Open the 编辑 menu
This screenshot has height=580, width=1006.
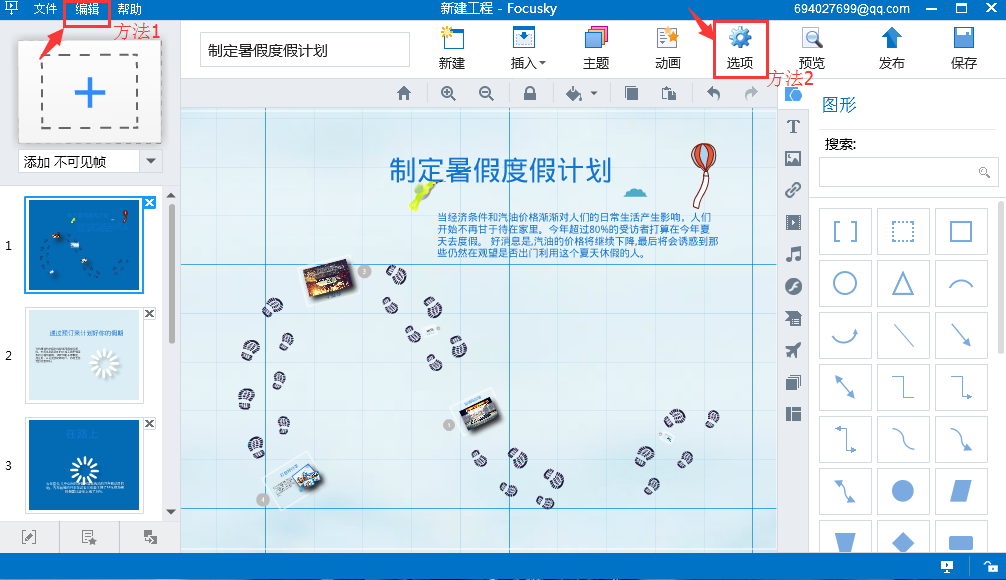tap(87, 9)
